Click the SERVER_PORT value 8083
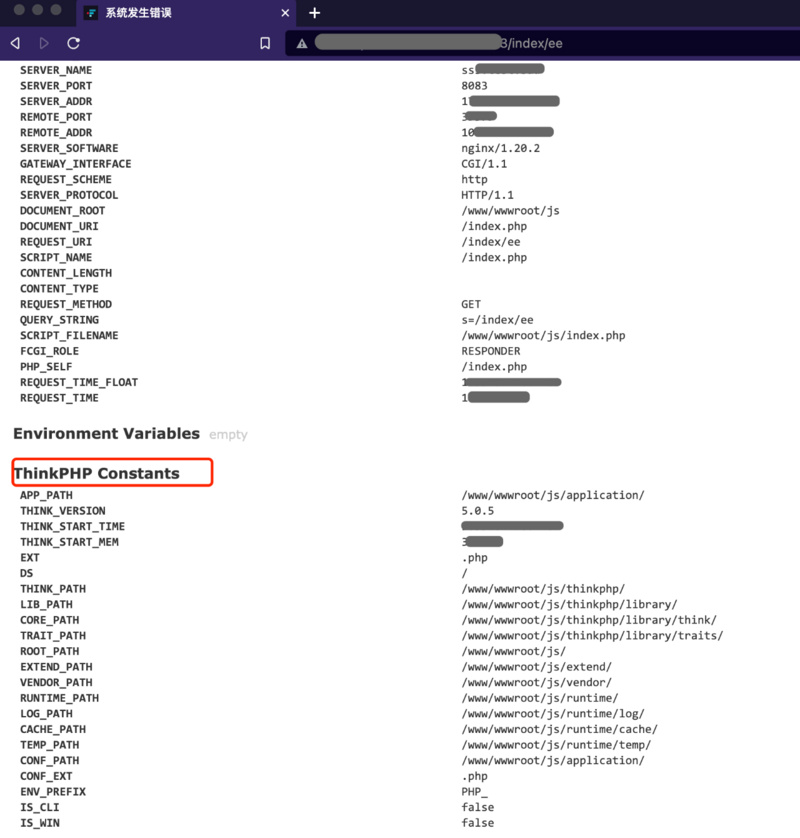This screenshot has height=838, width=800. [474, 86]
